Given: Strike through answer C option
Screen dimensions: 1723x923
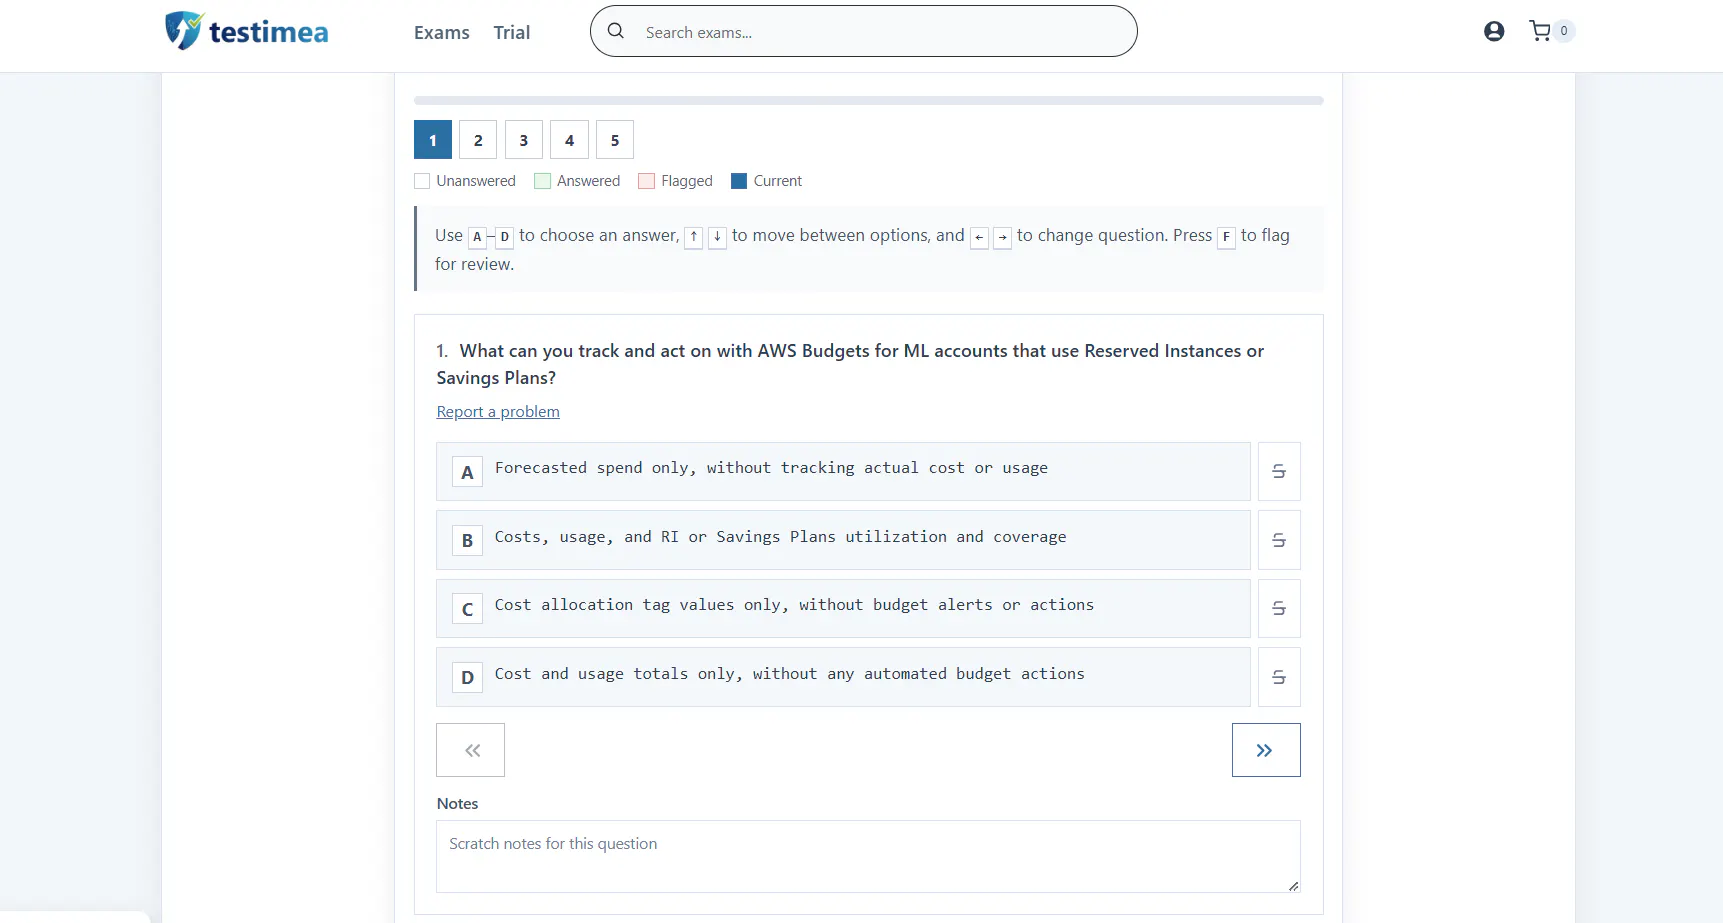Looking at the screenshot, I should pos(1279,608).
